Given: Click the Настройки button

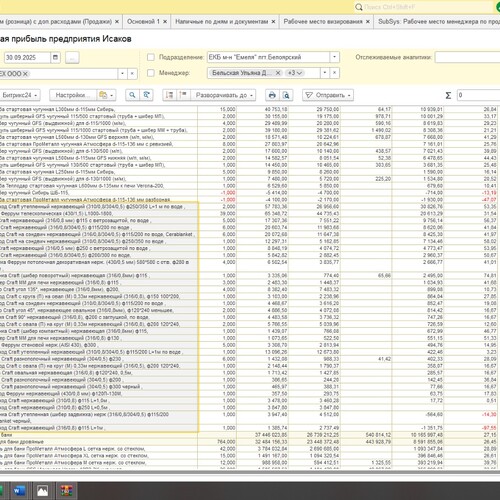Looking at the screenshot, I should (73, 95).
